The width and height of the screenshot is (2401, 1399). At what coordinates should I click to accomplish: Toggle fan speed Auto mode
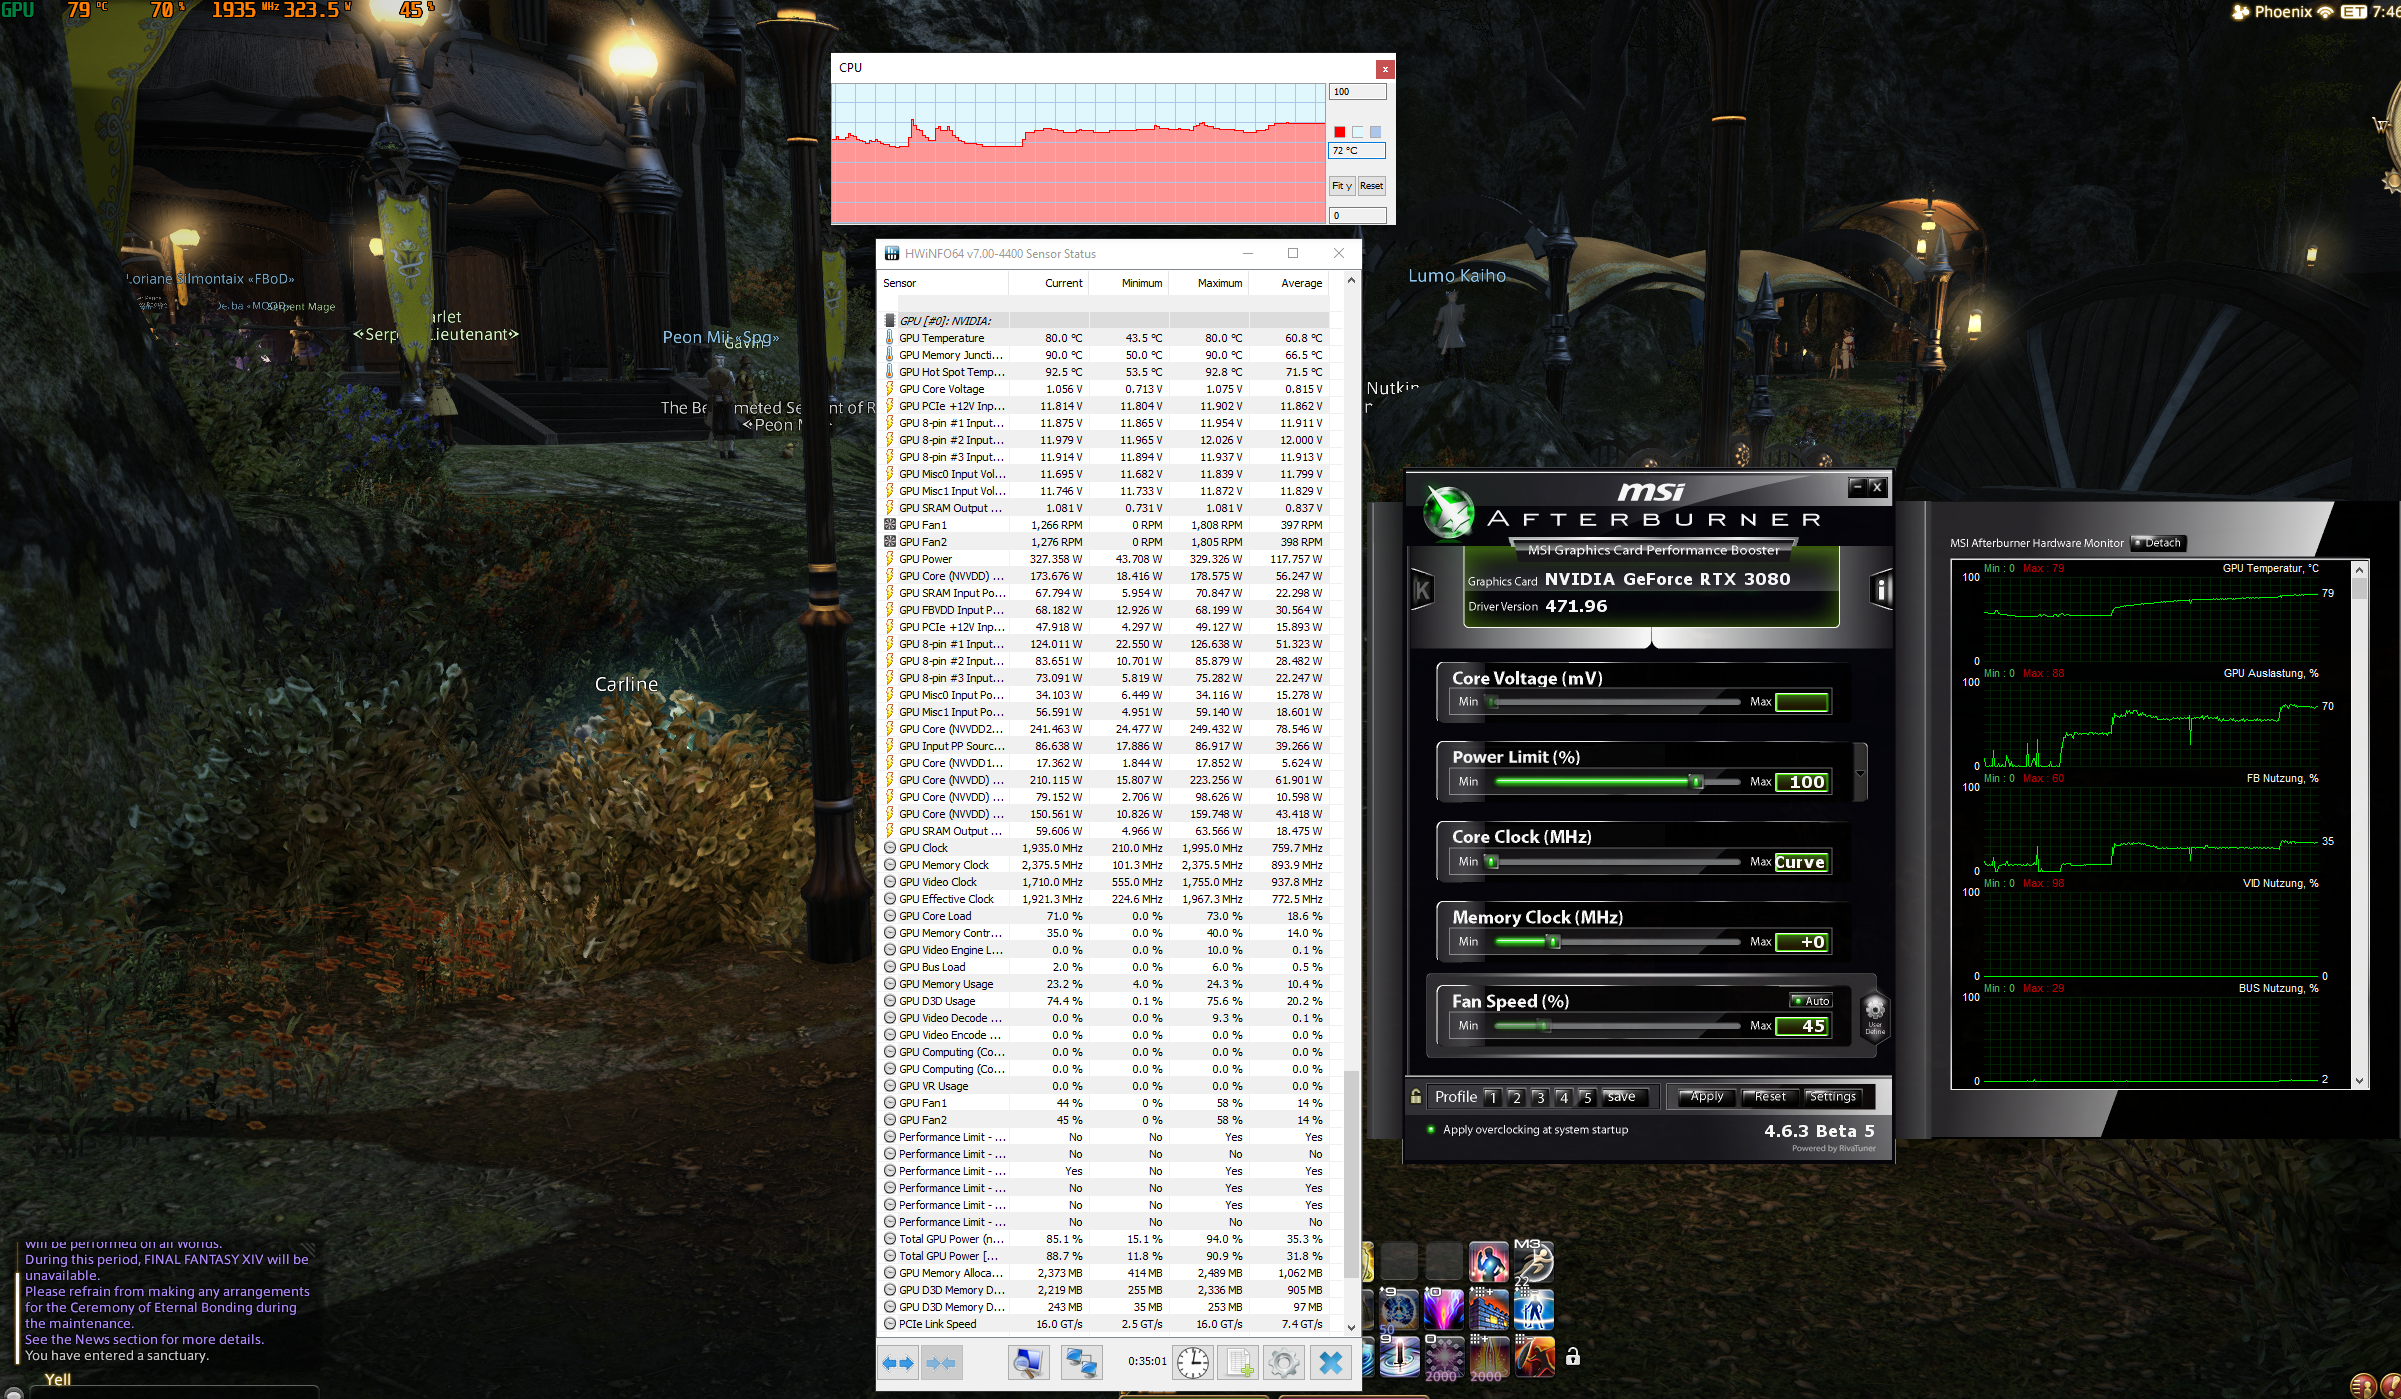(x=1811, y=1001)
